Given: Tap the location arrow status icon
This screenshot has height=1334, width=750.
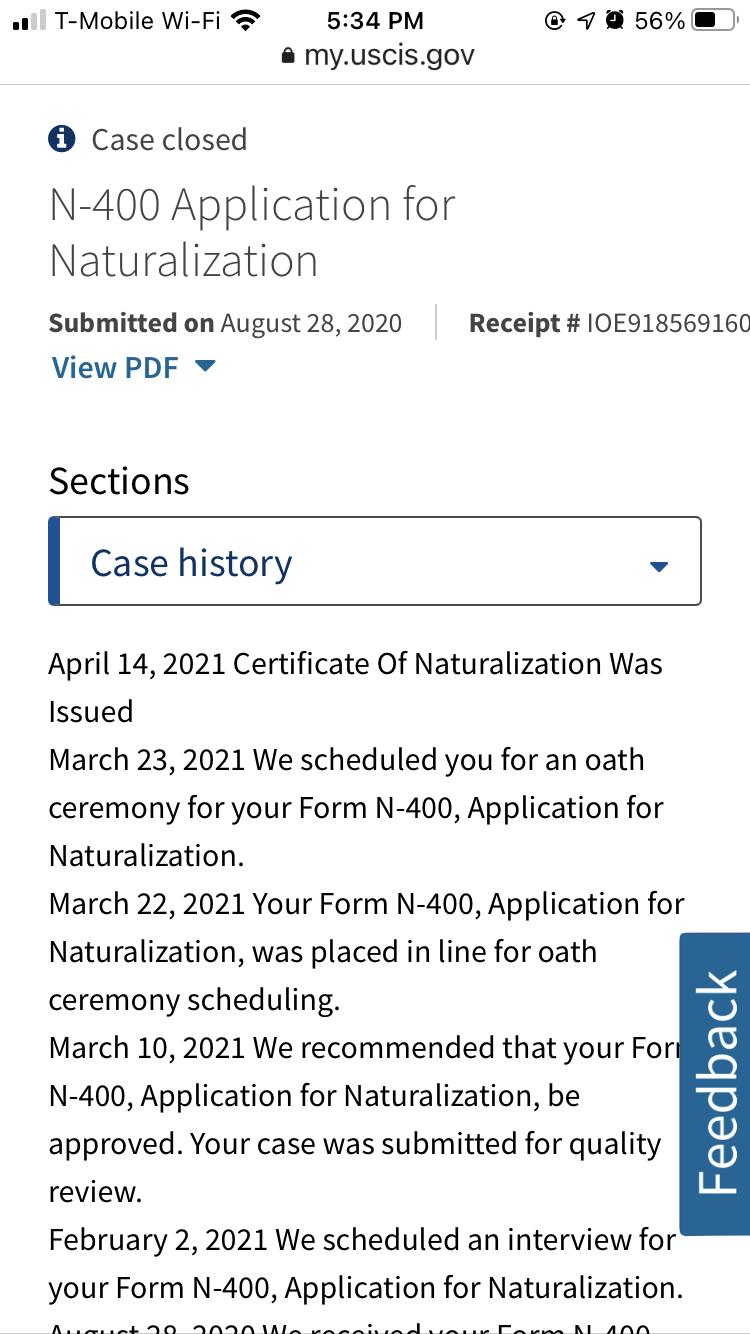Looking at the screenshot, I should [586, 20].
